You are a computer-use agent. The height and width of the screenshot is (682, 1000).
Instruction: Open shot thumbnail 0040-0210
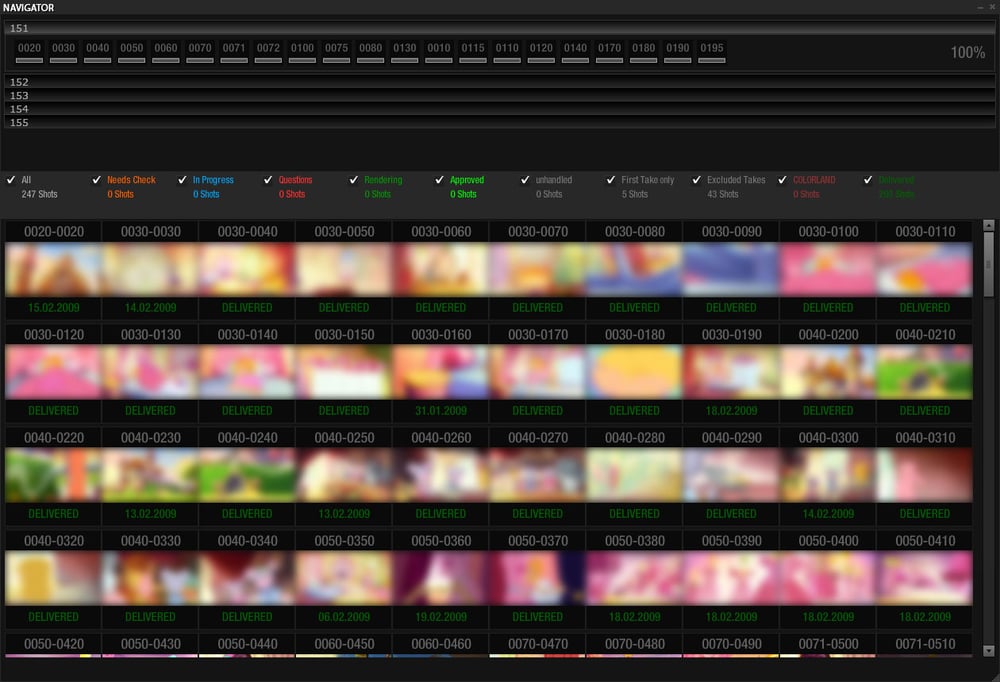925,373
